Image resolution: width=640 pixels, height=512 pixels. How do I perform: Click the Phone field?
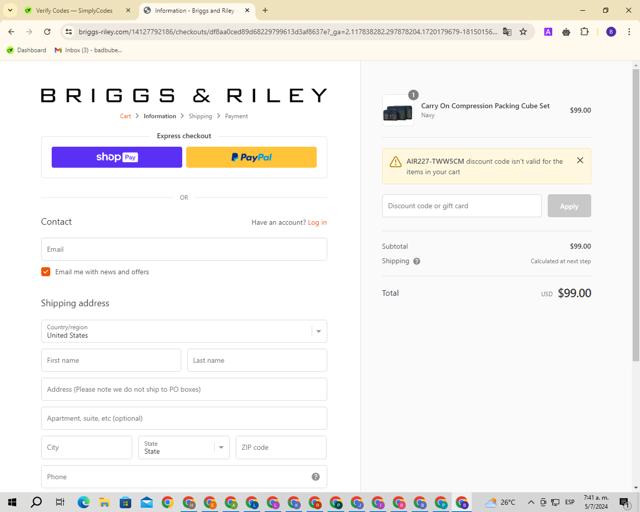184,476
